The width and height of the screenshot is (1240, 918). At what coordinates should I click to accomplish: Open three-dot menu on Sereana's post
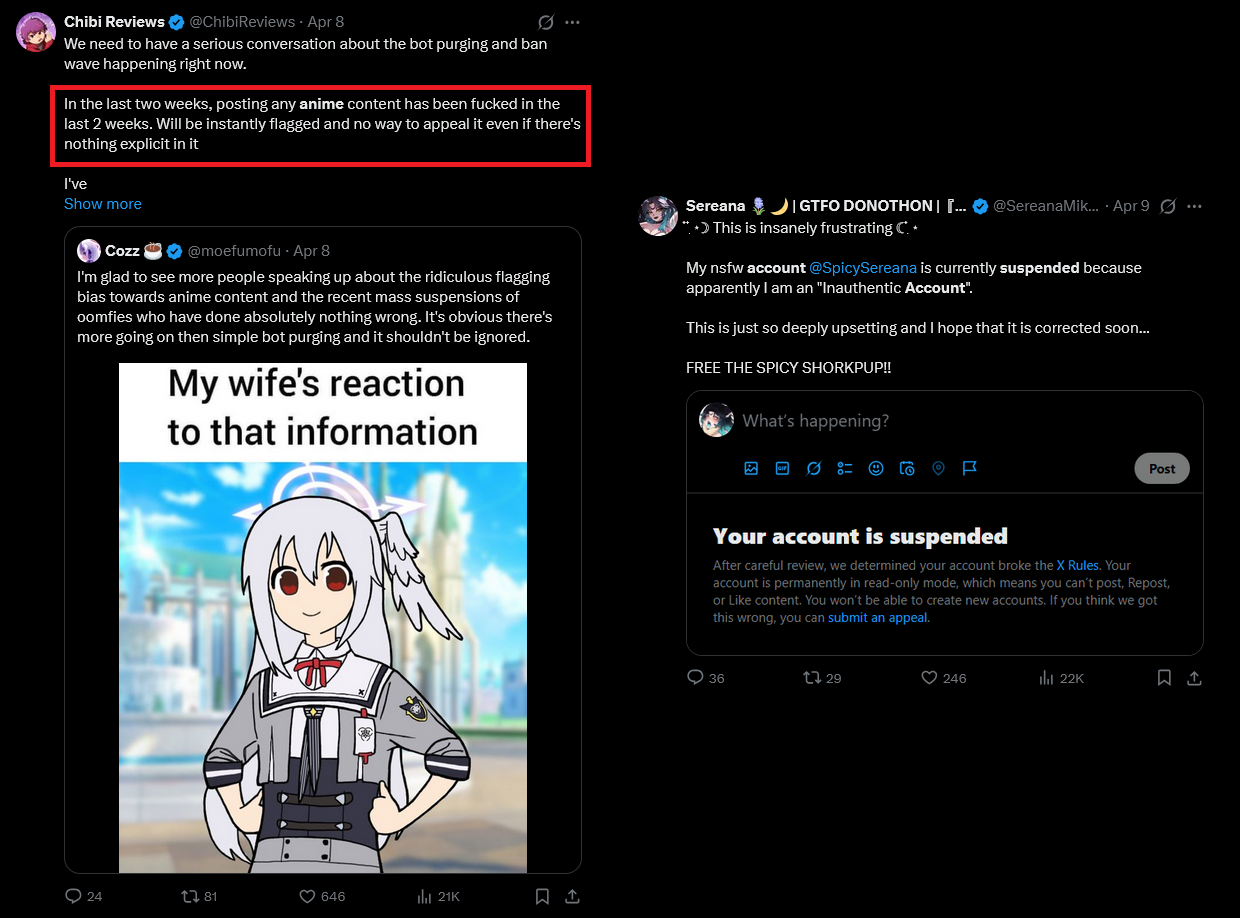1194,206
